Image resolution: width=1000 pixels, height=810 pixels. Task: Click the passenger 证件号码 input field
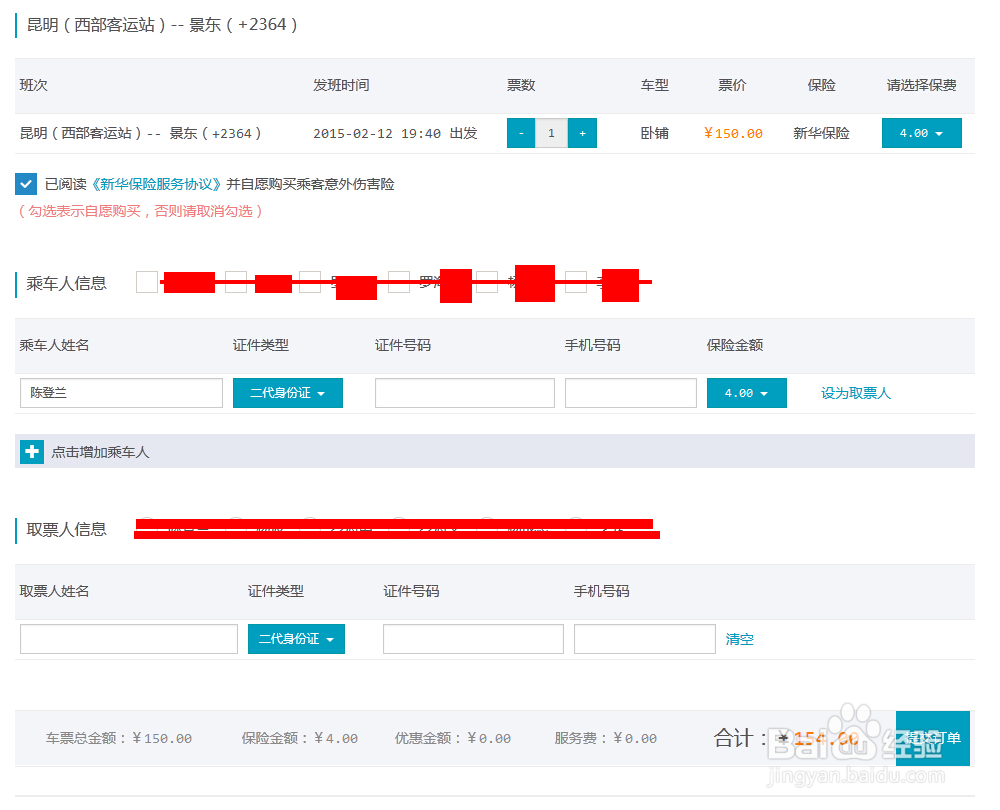click(x=465, y=393)
